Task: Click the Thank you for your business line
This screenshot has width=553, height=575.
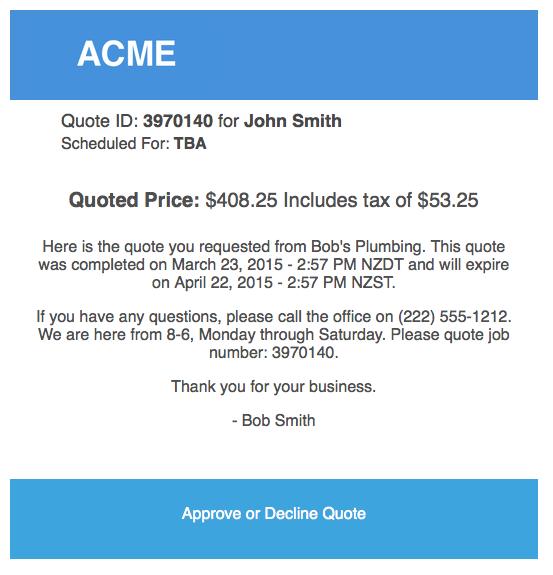Action: pyautogui.click(x=274, y=387)
